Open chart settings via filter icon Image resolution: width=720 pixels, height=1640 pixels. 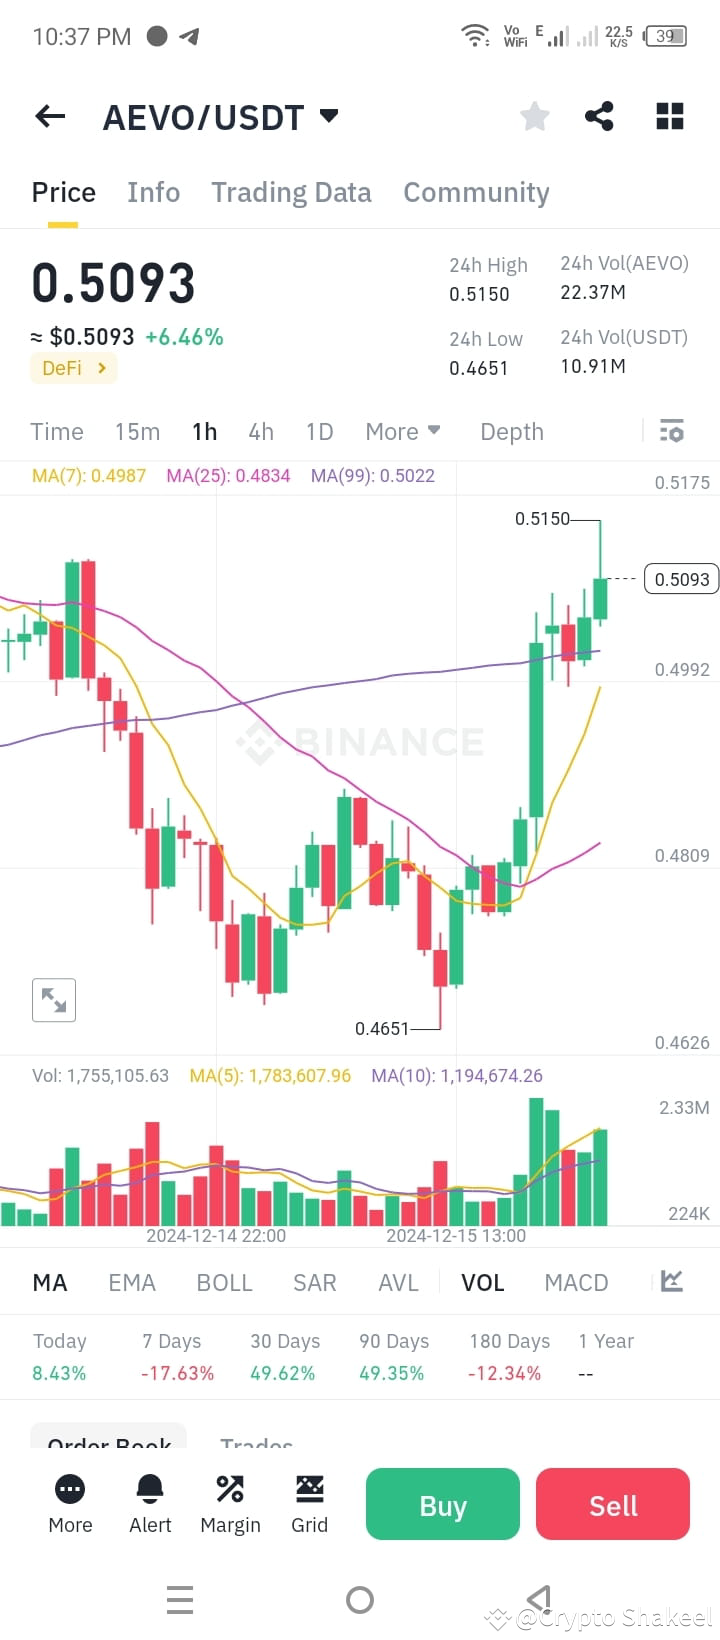click(672, 431)
